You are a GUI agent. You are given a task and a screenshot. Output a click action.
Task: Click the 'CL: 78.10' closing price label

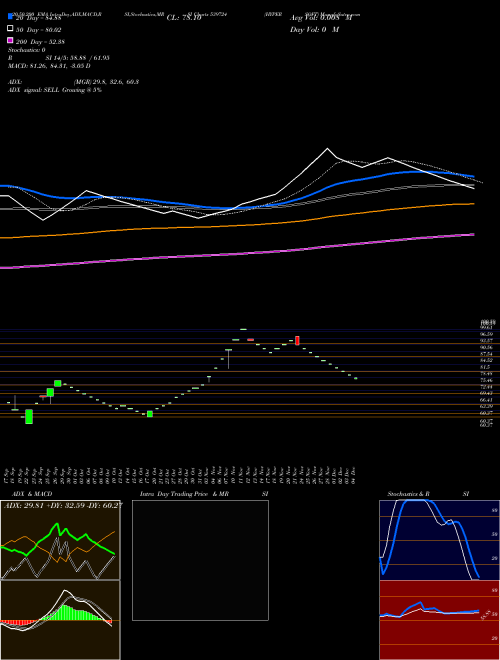tap(184, 18)
